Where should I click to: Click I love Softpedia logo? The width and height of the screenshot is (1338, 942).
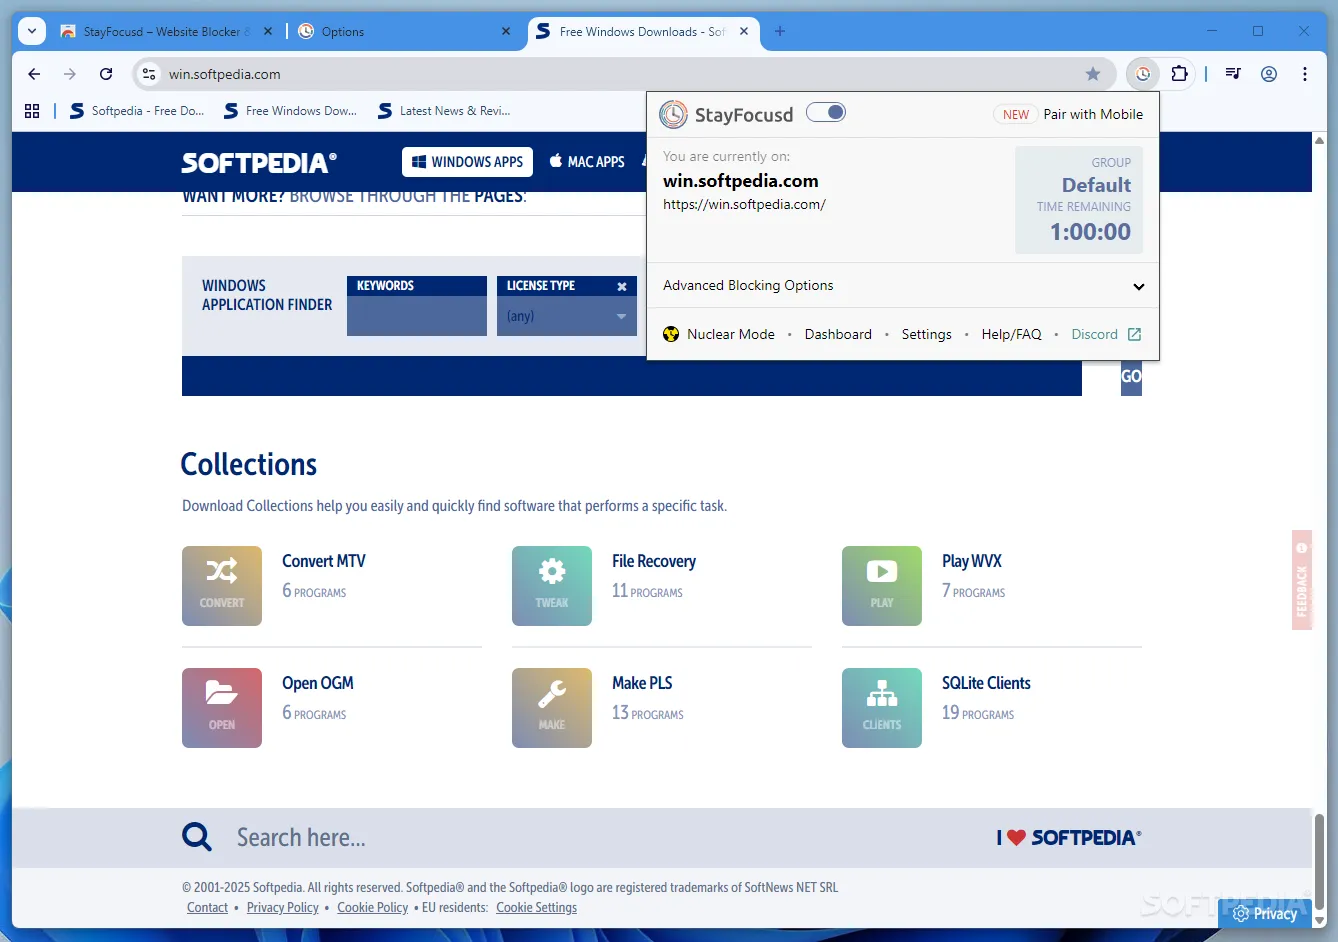pos(1068,837)
